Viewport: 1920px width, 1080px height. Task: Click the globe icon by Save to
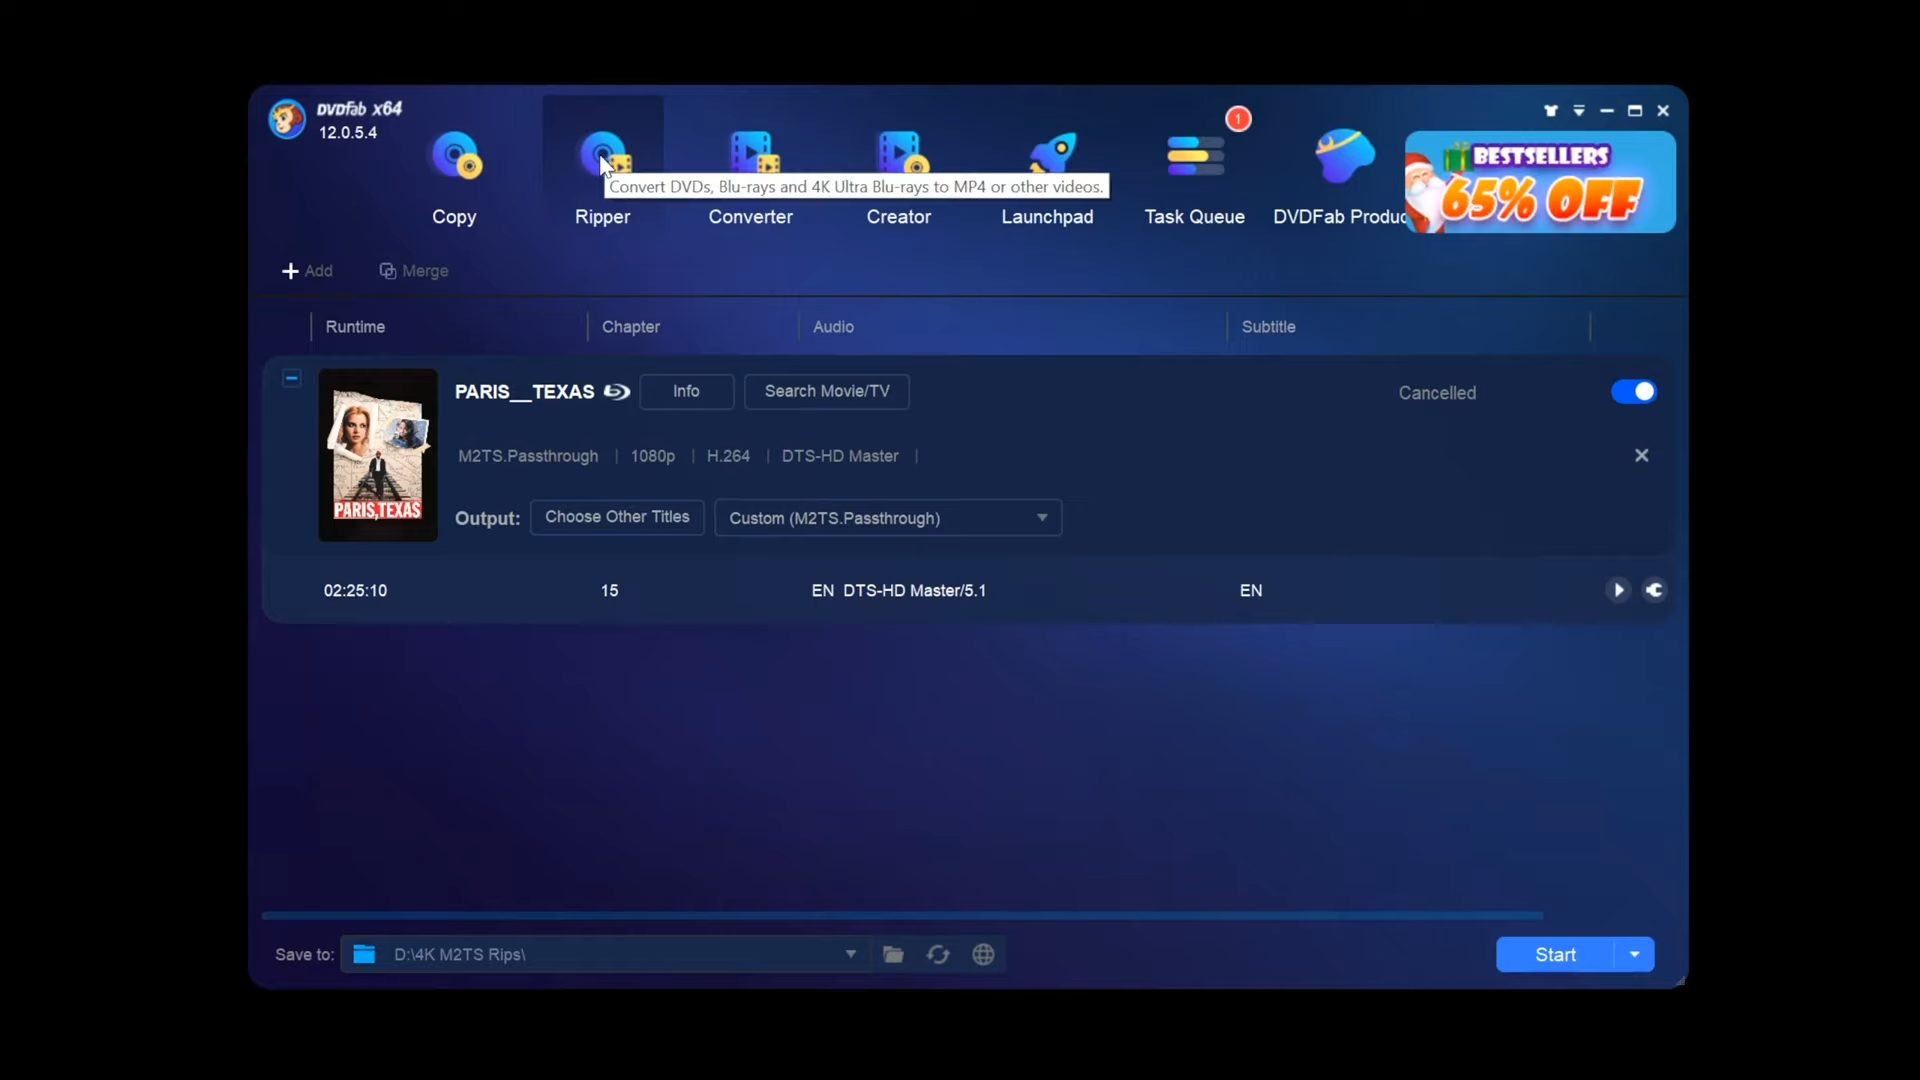point(984,954)
